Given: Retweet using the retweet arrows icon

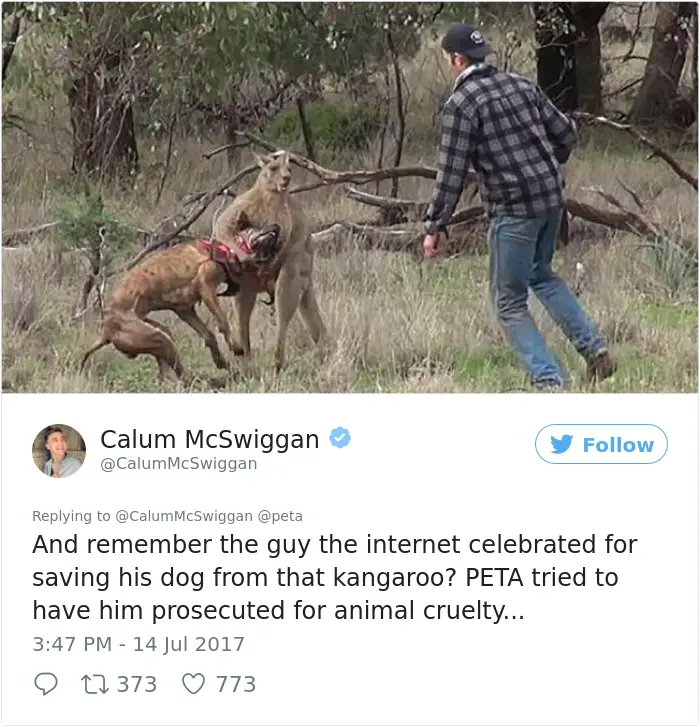Looking at the screenshot, I should 95,684.
